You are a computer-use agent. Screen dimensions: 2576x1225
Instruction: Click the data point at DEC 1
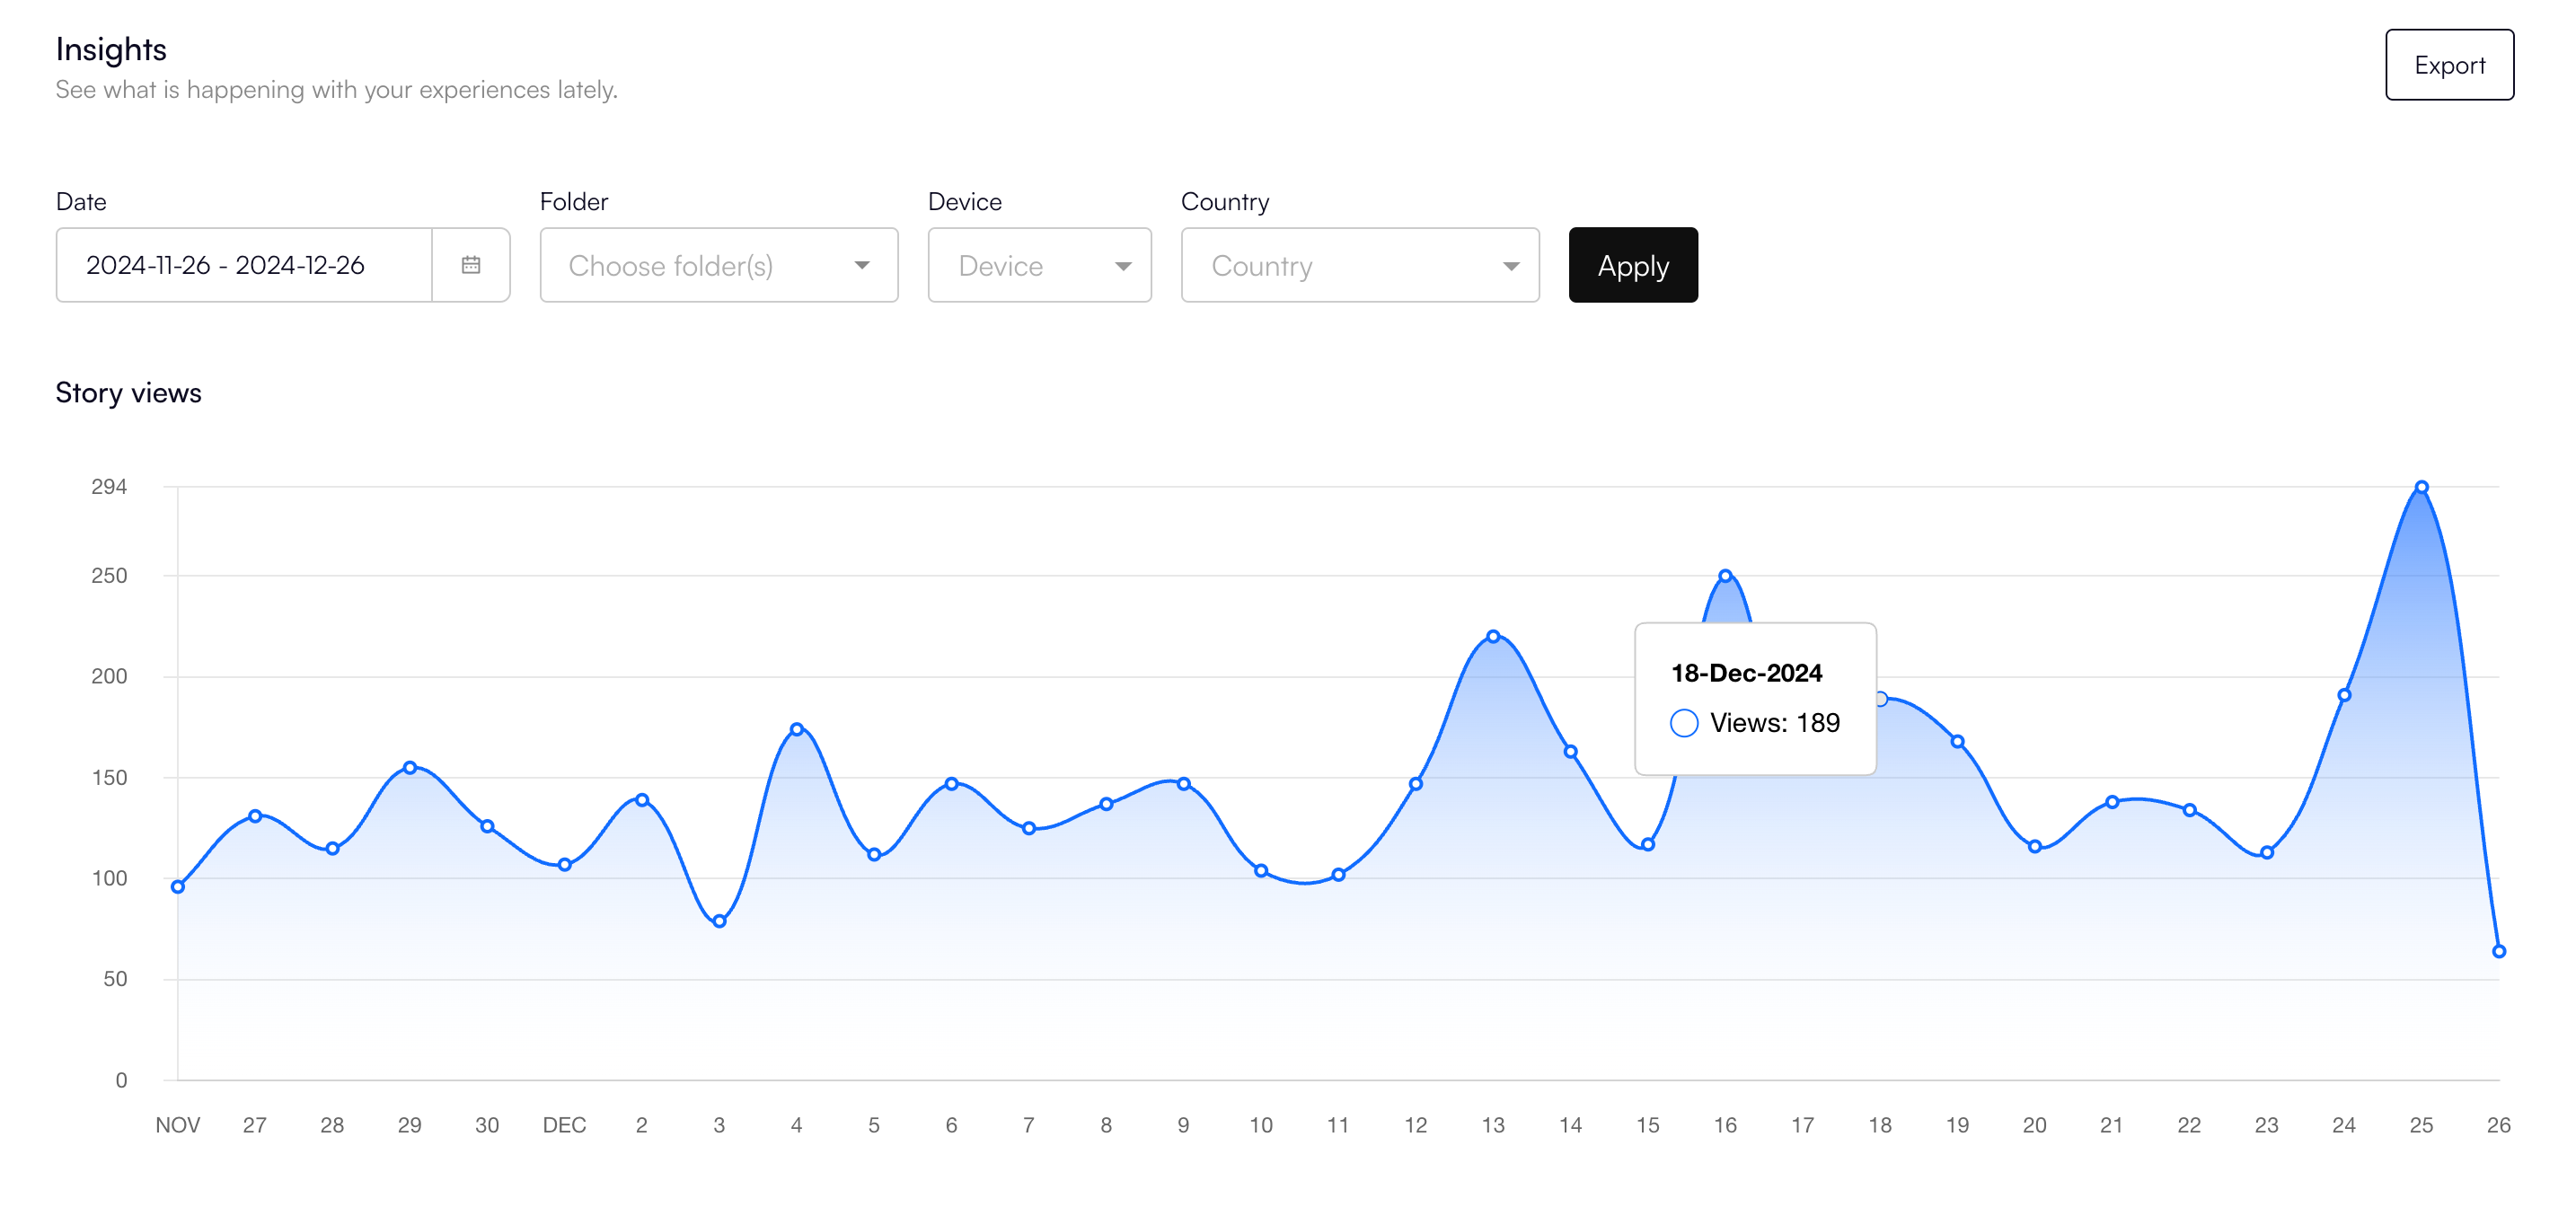(x=565, y=865)
